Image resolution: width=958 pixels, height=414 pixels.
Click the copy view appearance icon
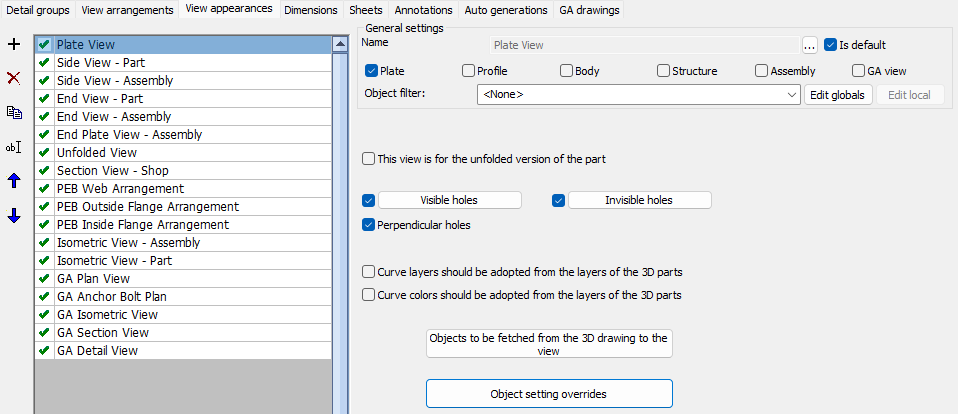(14, 112)
